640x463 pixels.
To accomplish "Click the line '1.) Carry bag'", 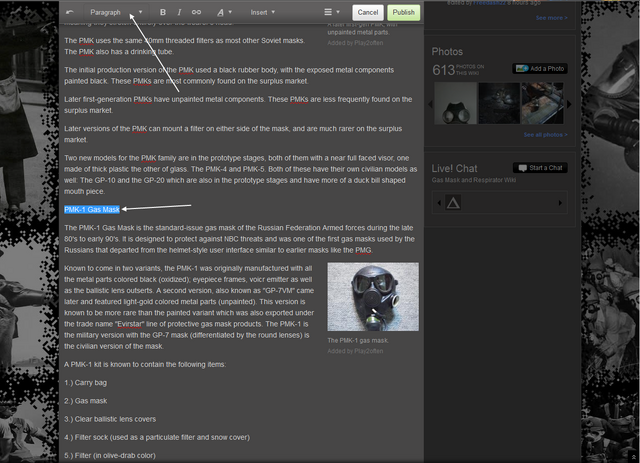I will [85, 383].
